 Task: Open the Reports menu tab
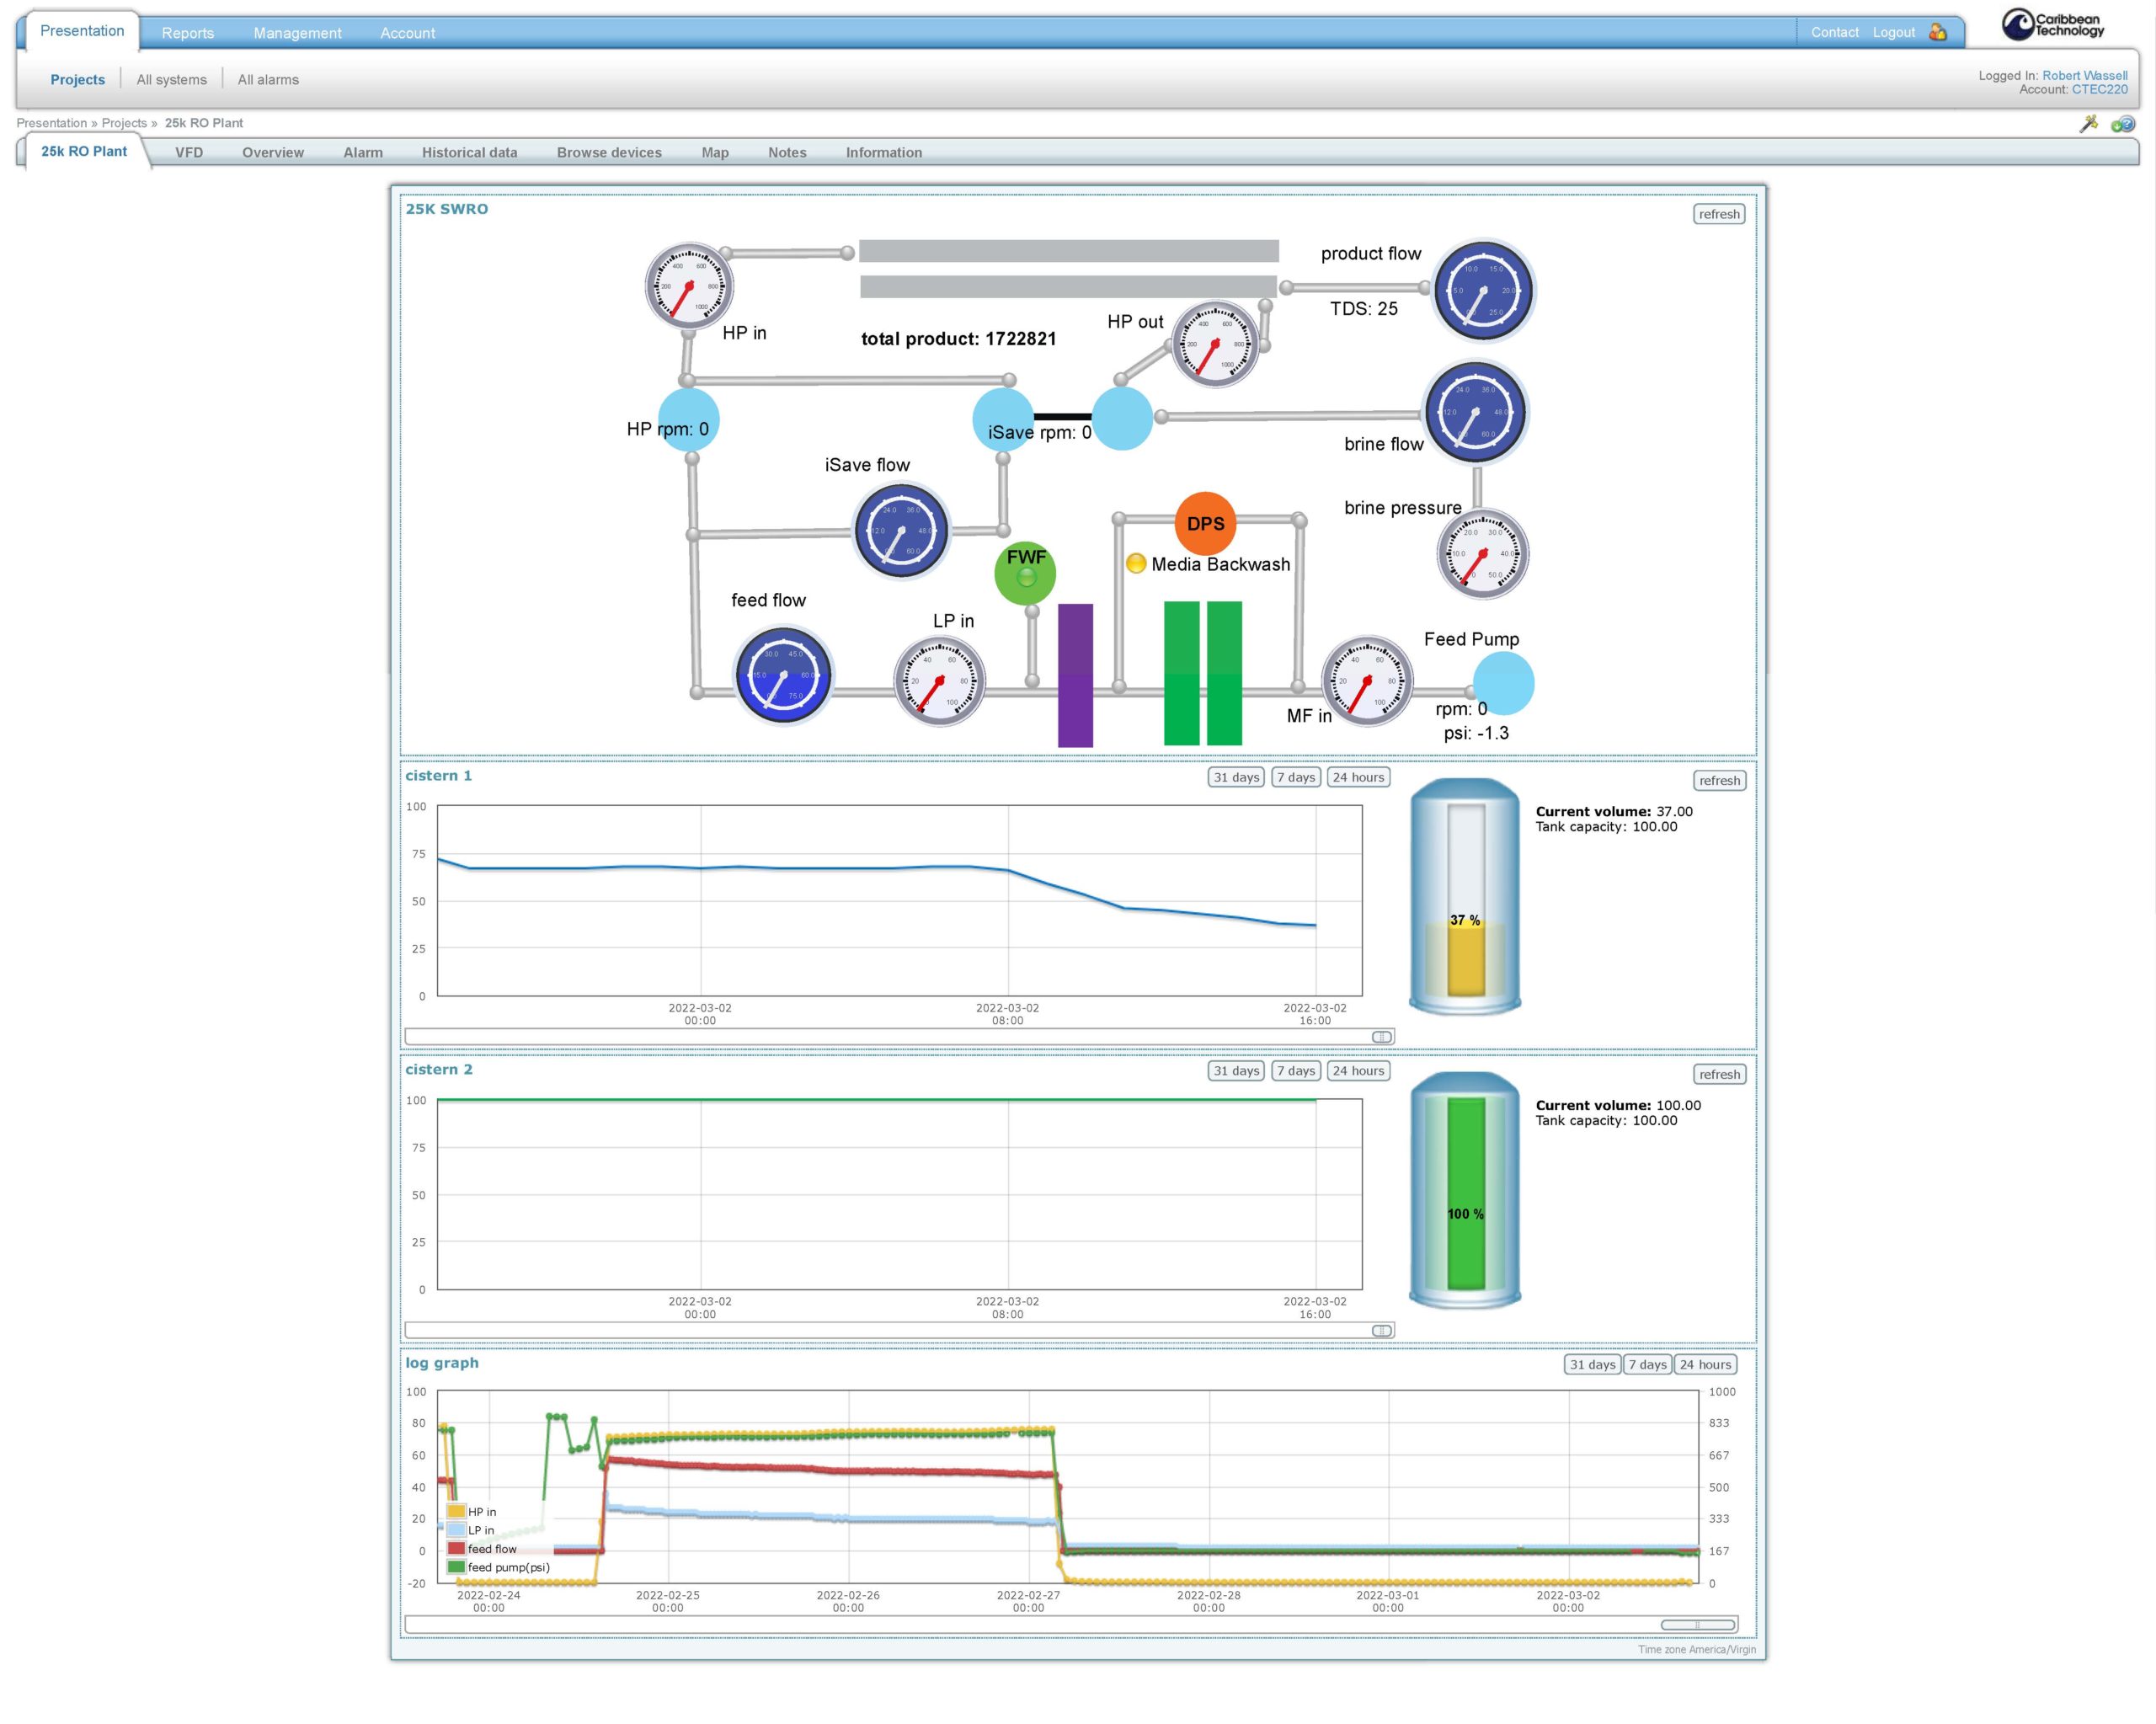click(188, 33)
